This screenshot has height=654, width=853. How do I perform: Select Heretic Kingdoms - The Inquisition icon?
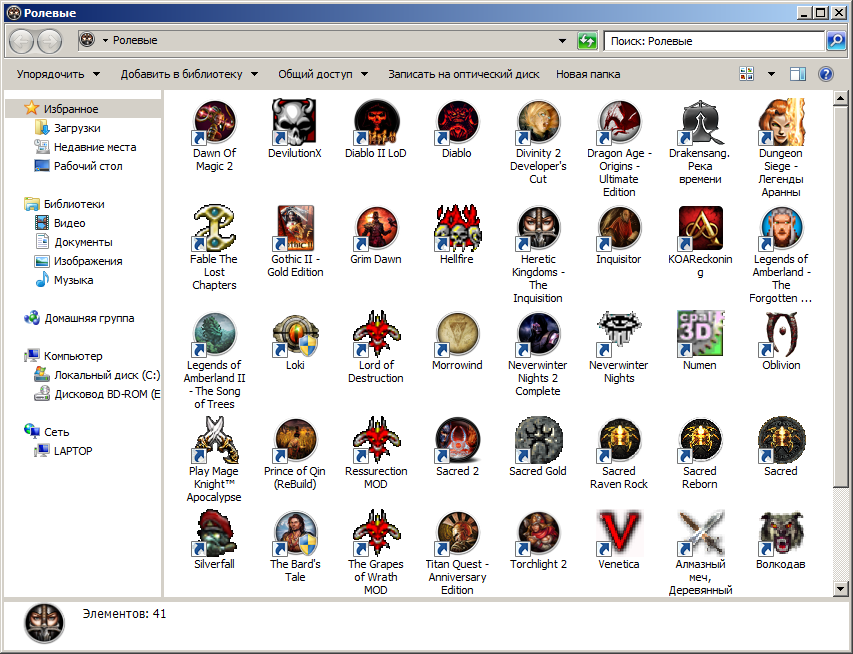point(538,227)
